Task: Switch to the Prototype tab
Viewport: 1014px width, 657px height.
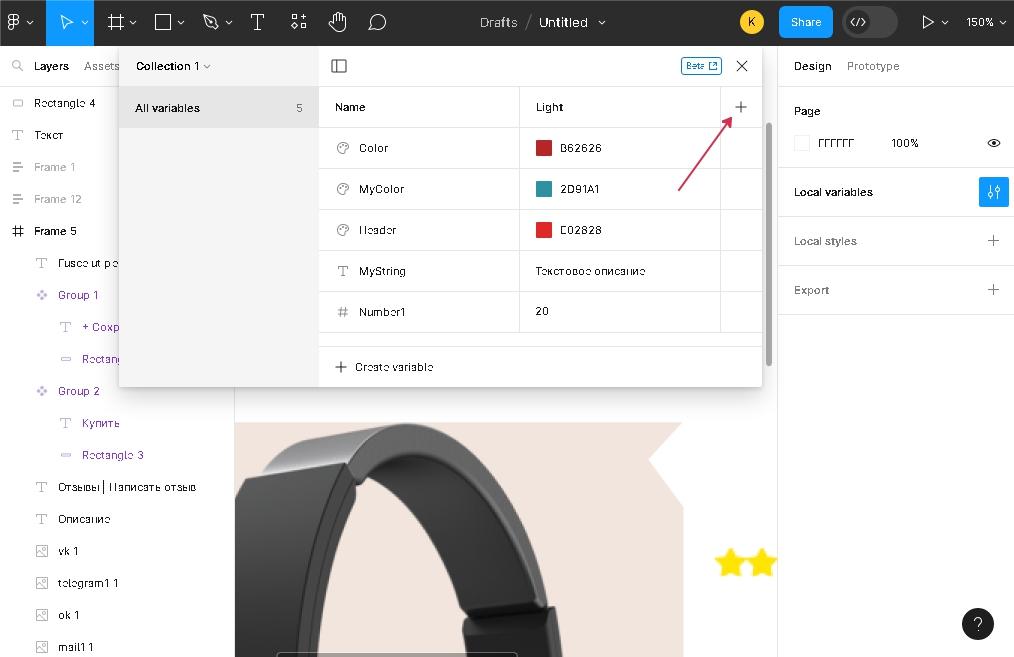Action: click(x=872, y=66)
